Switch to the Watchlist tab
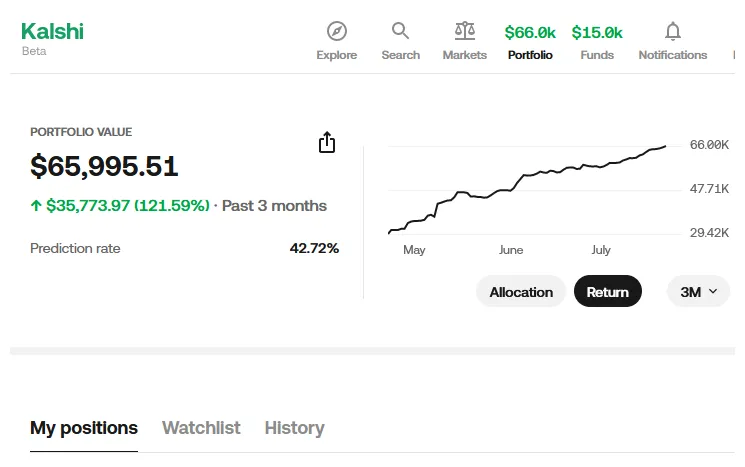This screenshot has width=745, height=467. click(201, 428)
